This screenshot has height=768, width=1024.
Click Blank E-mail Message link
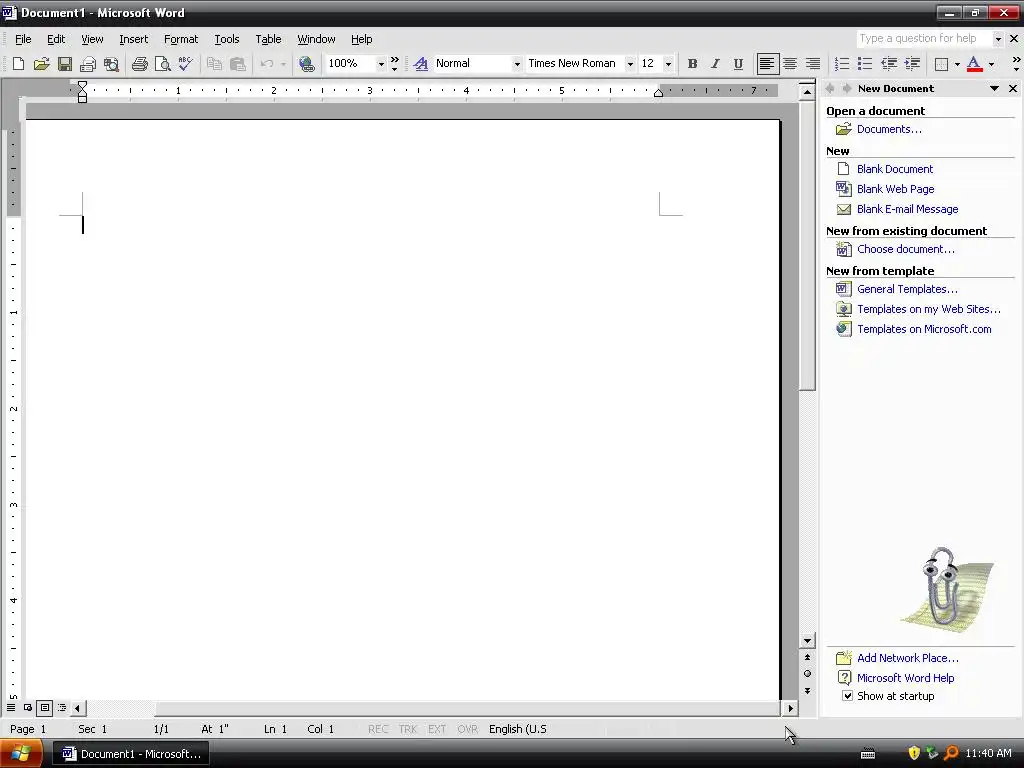(x=907, y=209)
